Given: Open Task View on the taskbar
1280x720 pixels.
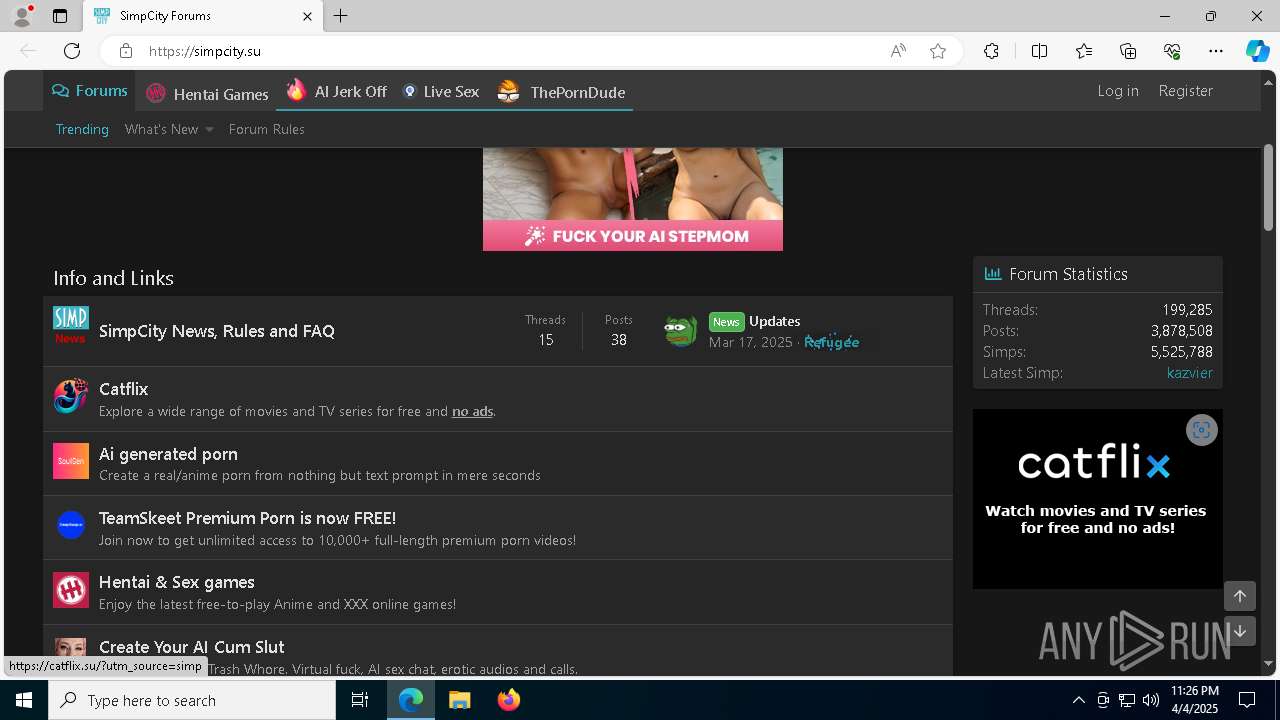Looking at the screenshot, I should (x=360, y=700).
